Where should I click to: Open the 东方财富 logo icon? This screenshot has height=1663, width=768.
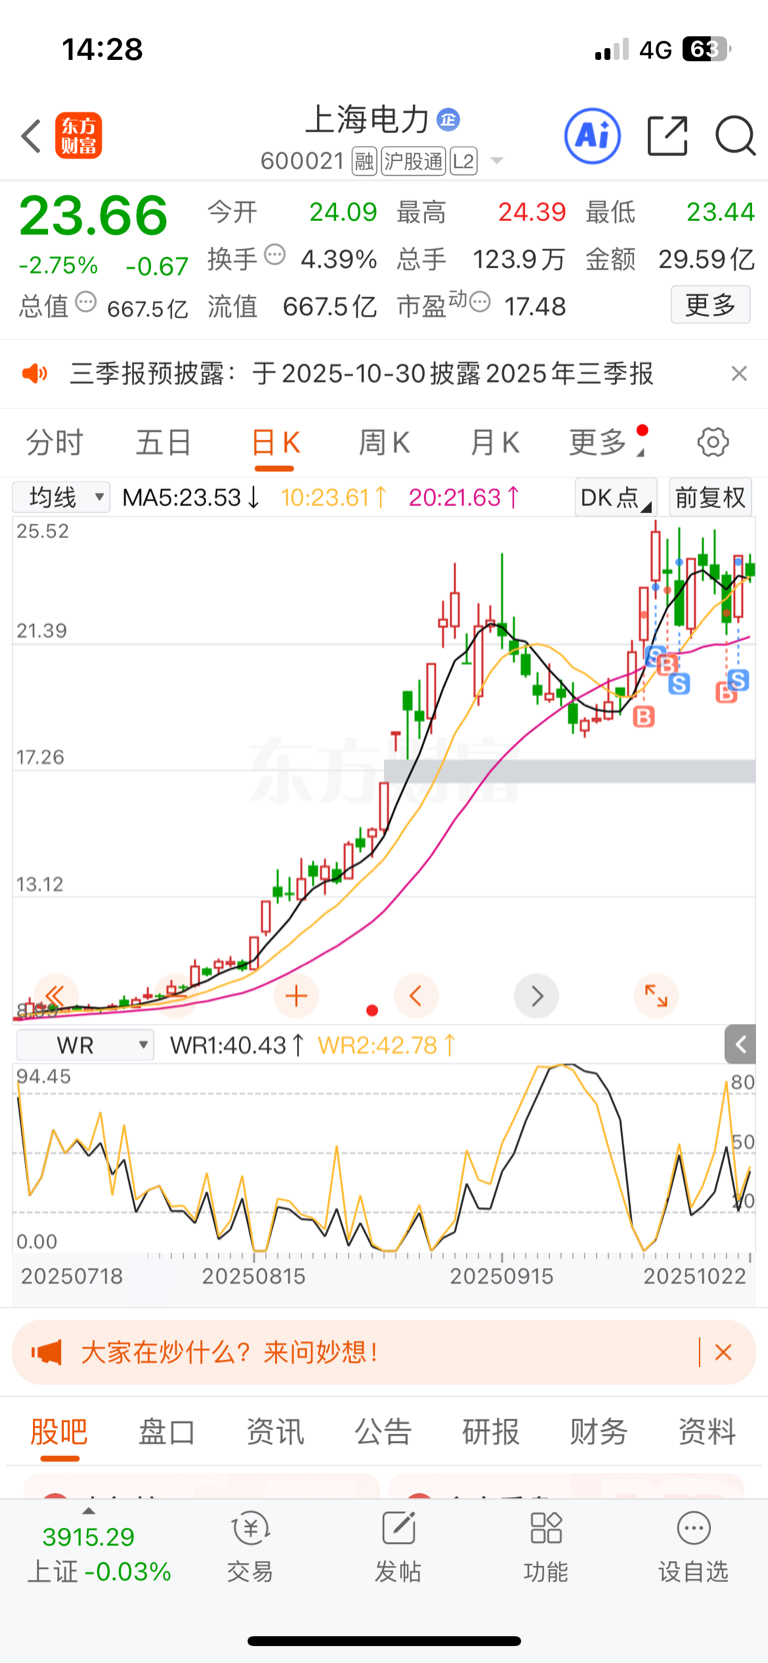[78, 136]
